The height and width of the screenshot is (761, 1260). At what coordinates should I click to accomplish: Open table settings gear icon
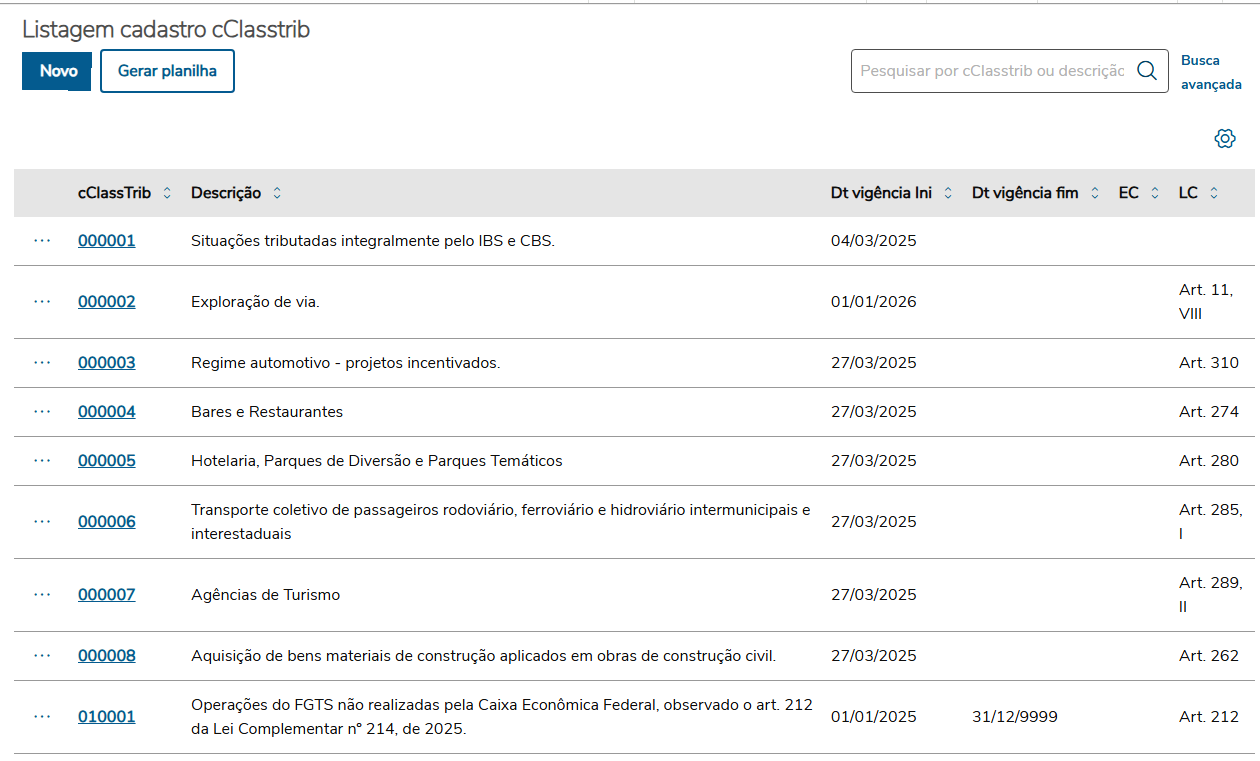click(x=1225, y=139)
